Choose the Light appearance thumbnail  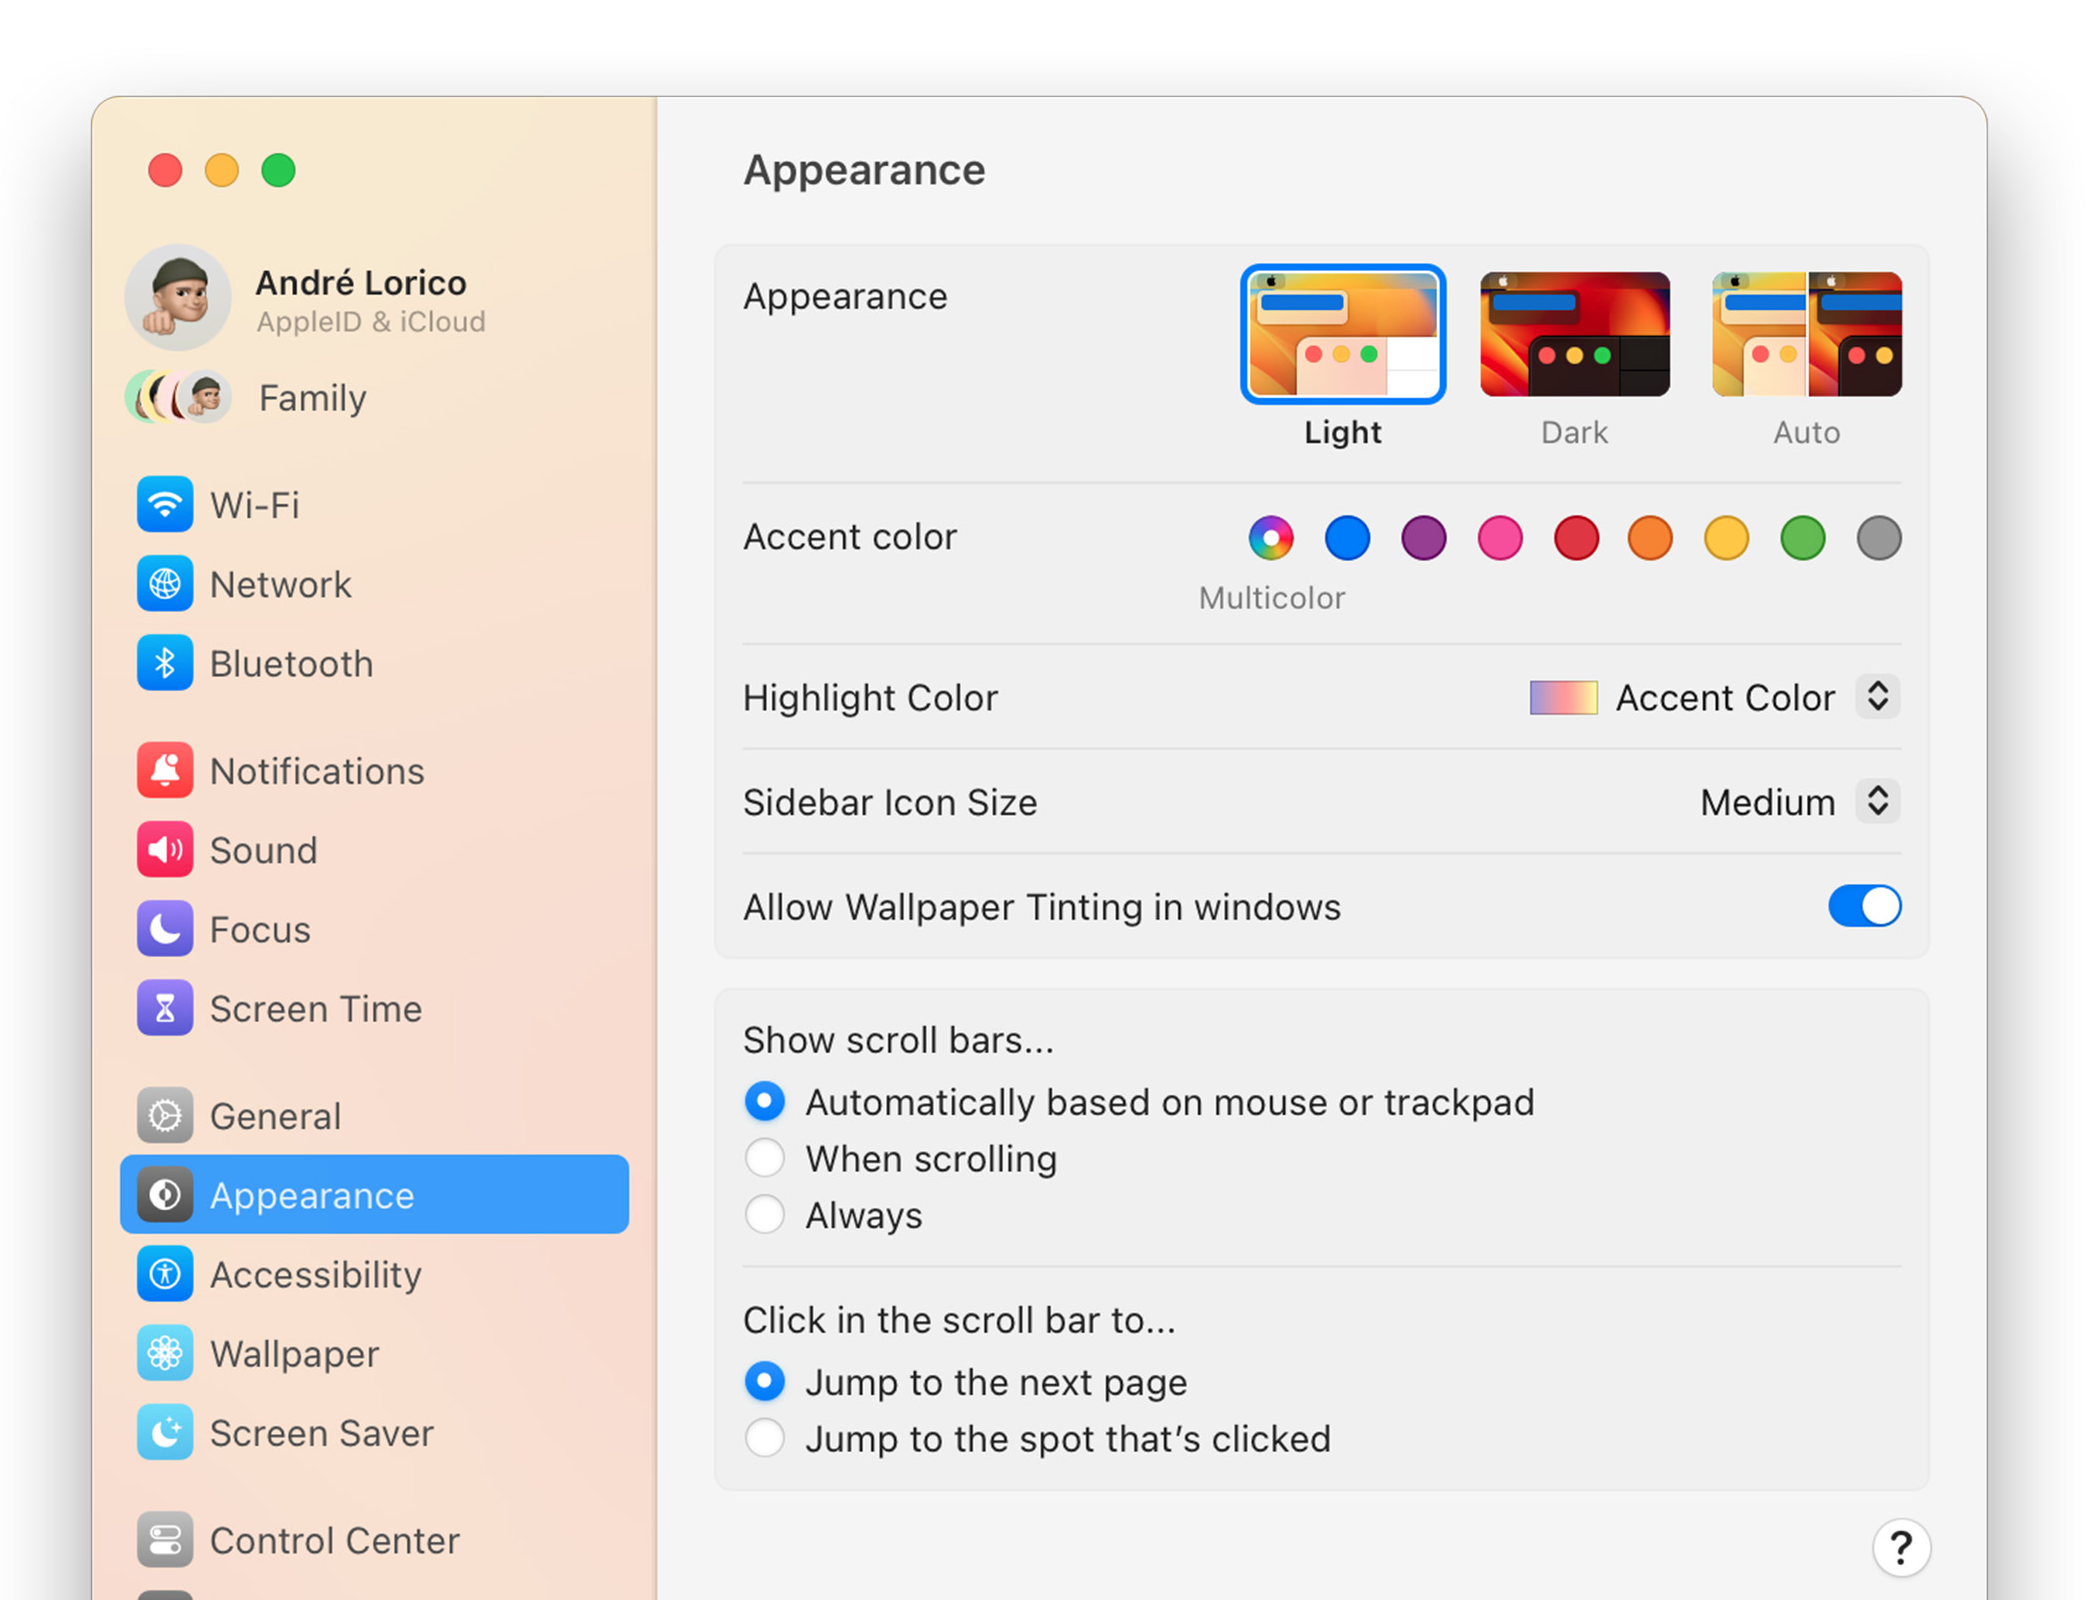click(1342, 334)
